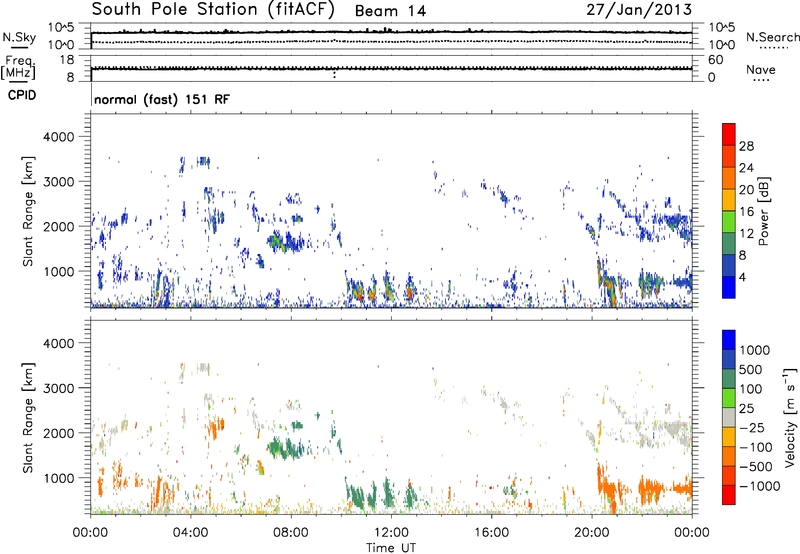800x554 pixels.
Task: Click the '28' value on the Power color bar
Action: point(746,146)
